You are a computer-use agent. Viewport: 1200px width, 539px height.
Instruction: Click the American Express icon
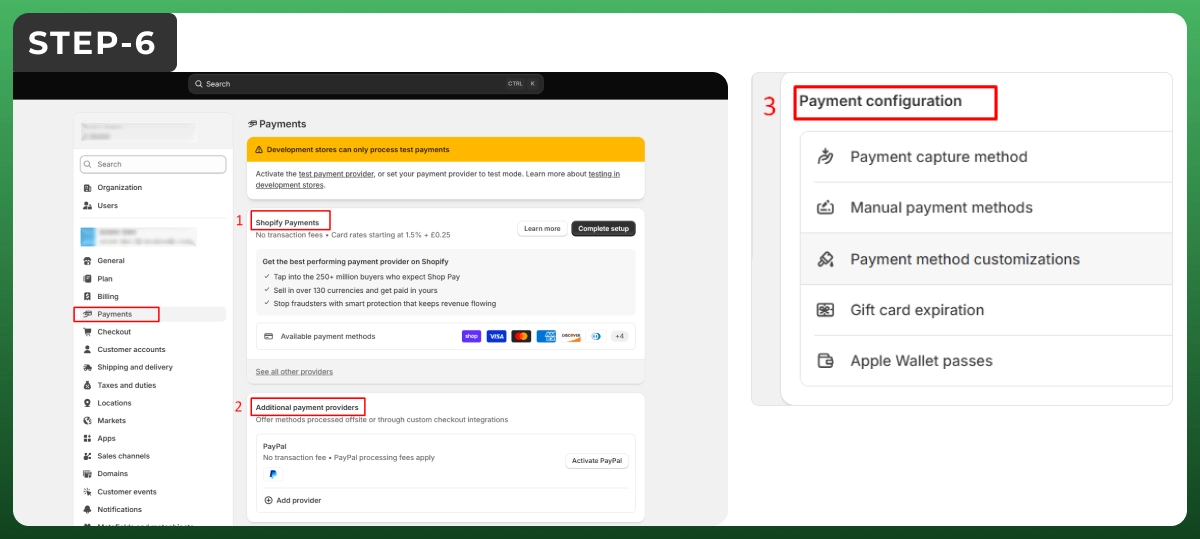[x=546, y=337]
